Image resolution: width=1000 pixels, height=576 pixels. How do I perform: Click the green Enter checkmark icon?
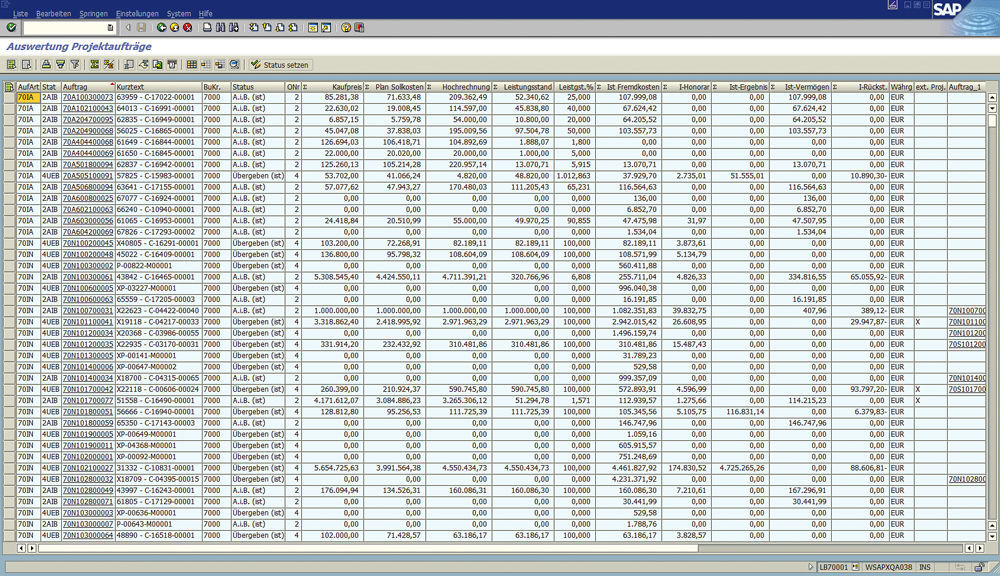pyautogui.click(x=11, y=27)
